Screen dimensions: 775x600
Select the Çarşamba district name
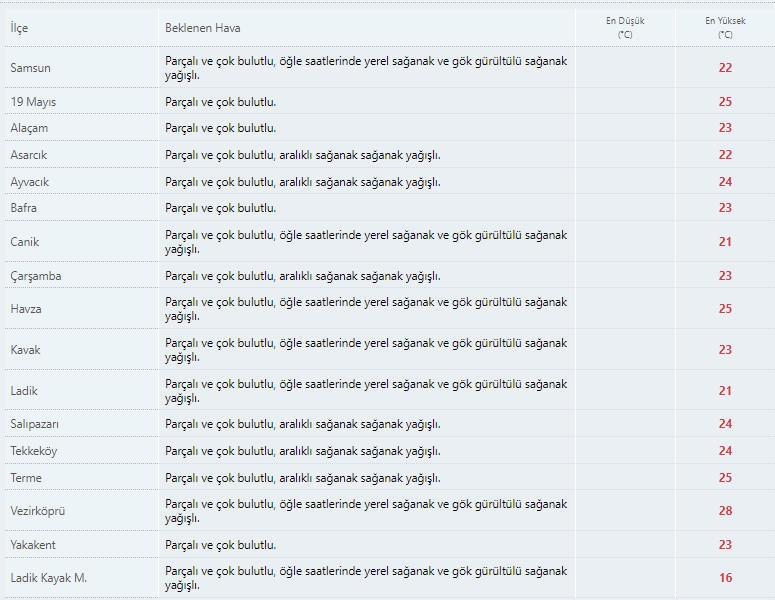(x=36, y=276)
